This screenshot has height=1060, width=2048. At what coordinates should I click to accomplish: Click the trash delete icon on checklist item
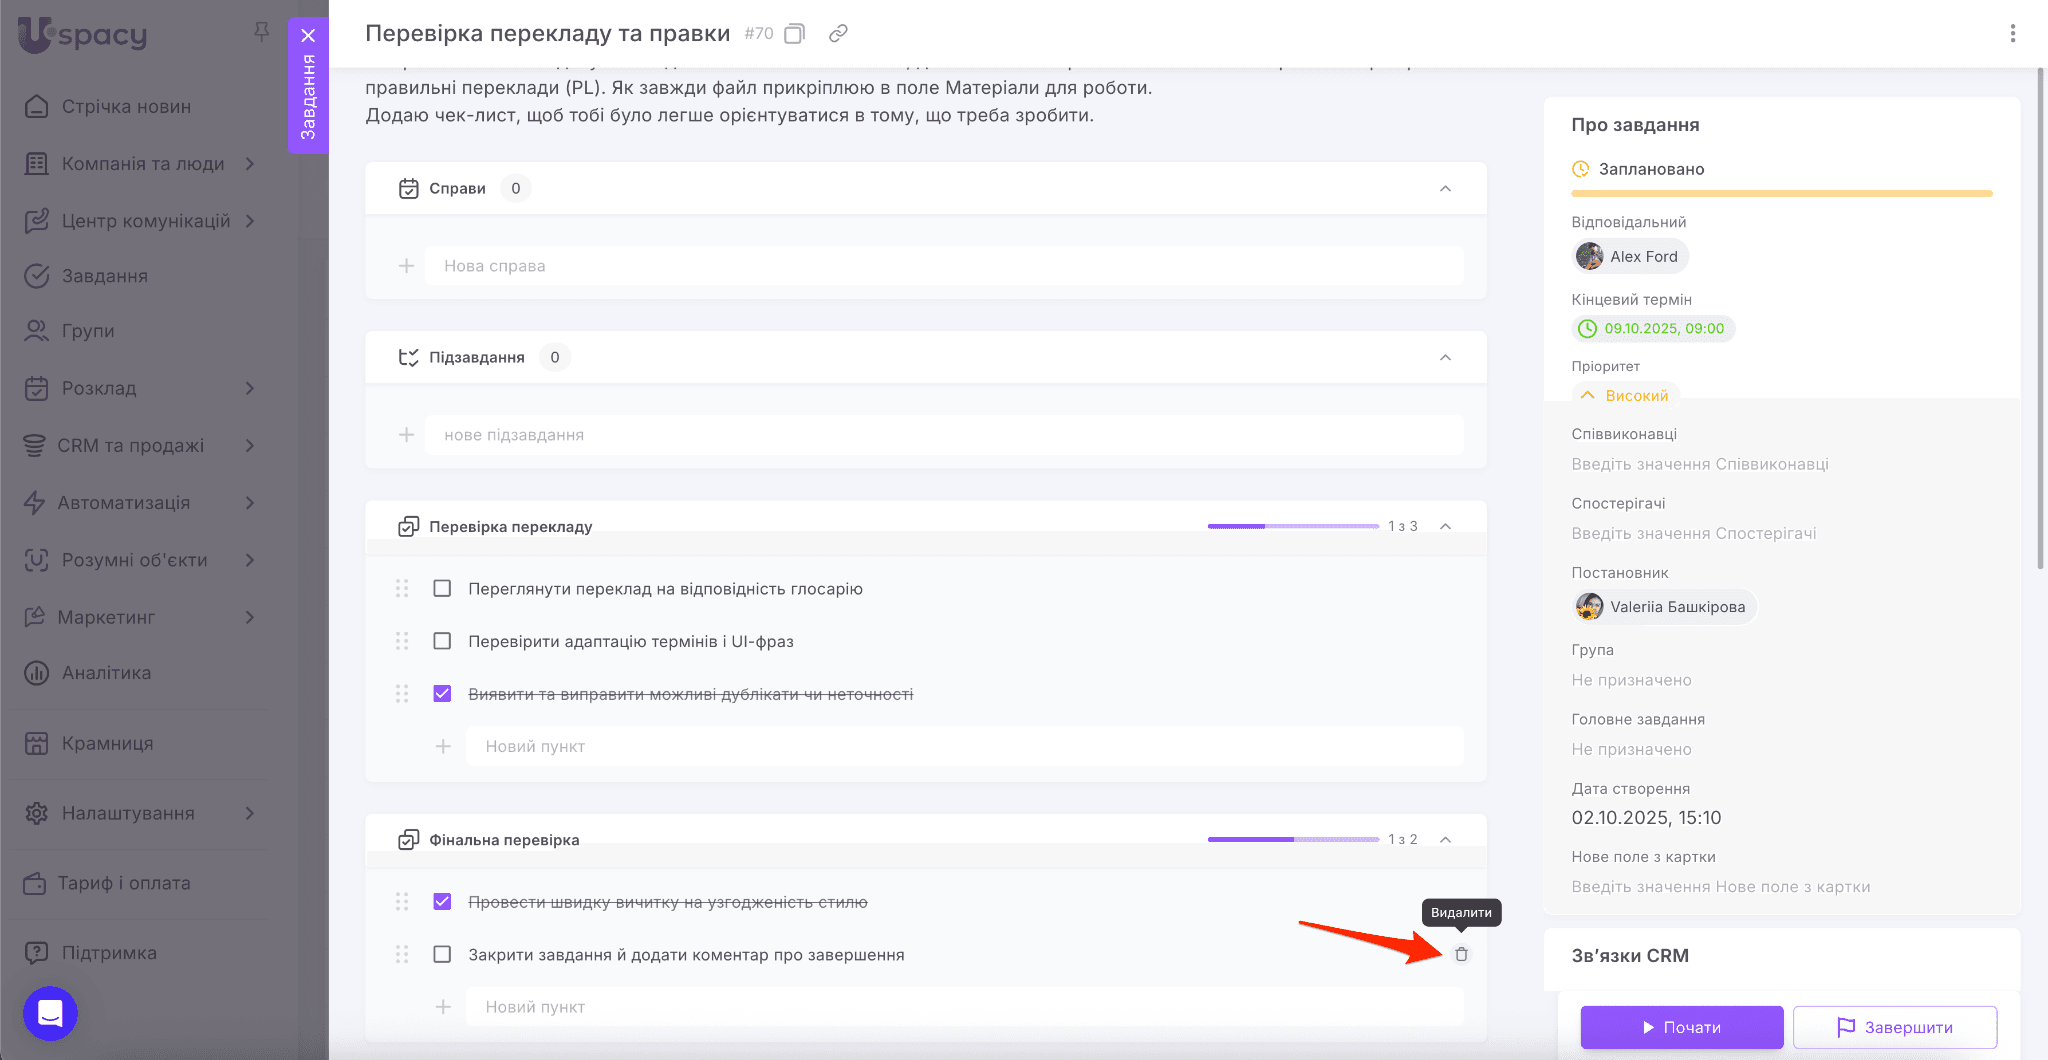(1461, 954)
